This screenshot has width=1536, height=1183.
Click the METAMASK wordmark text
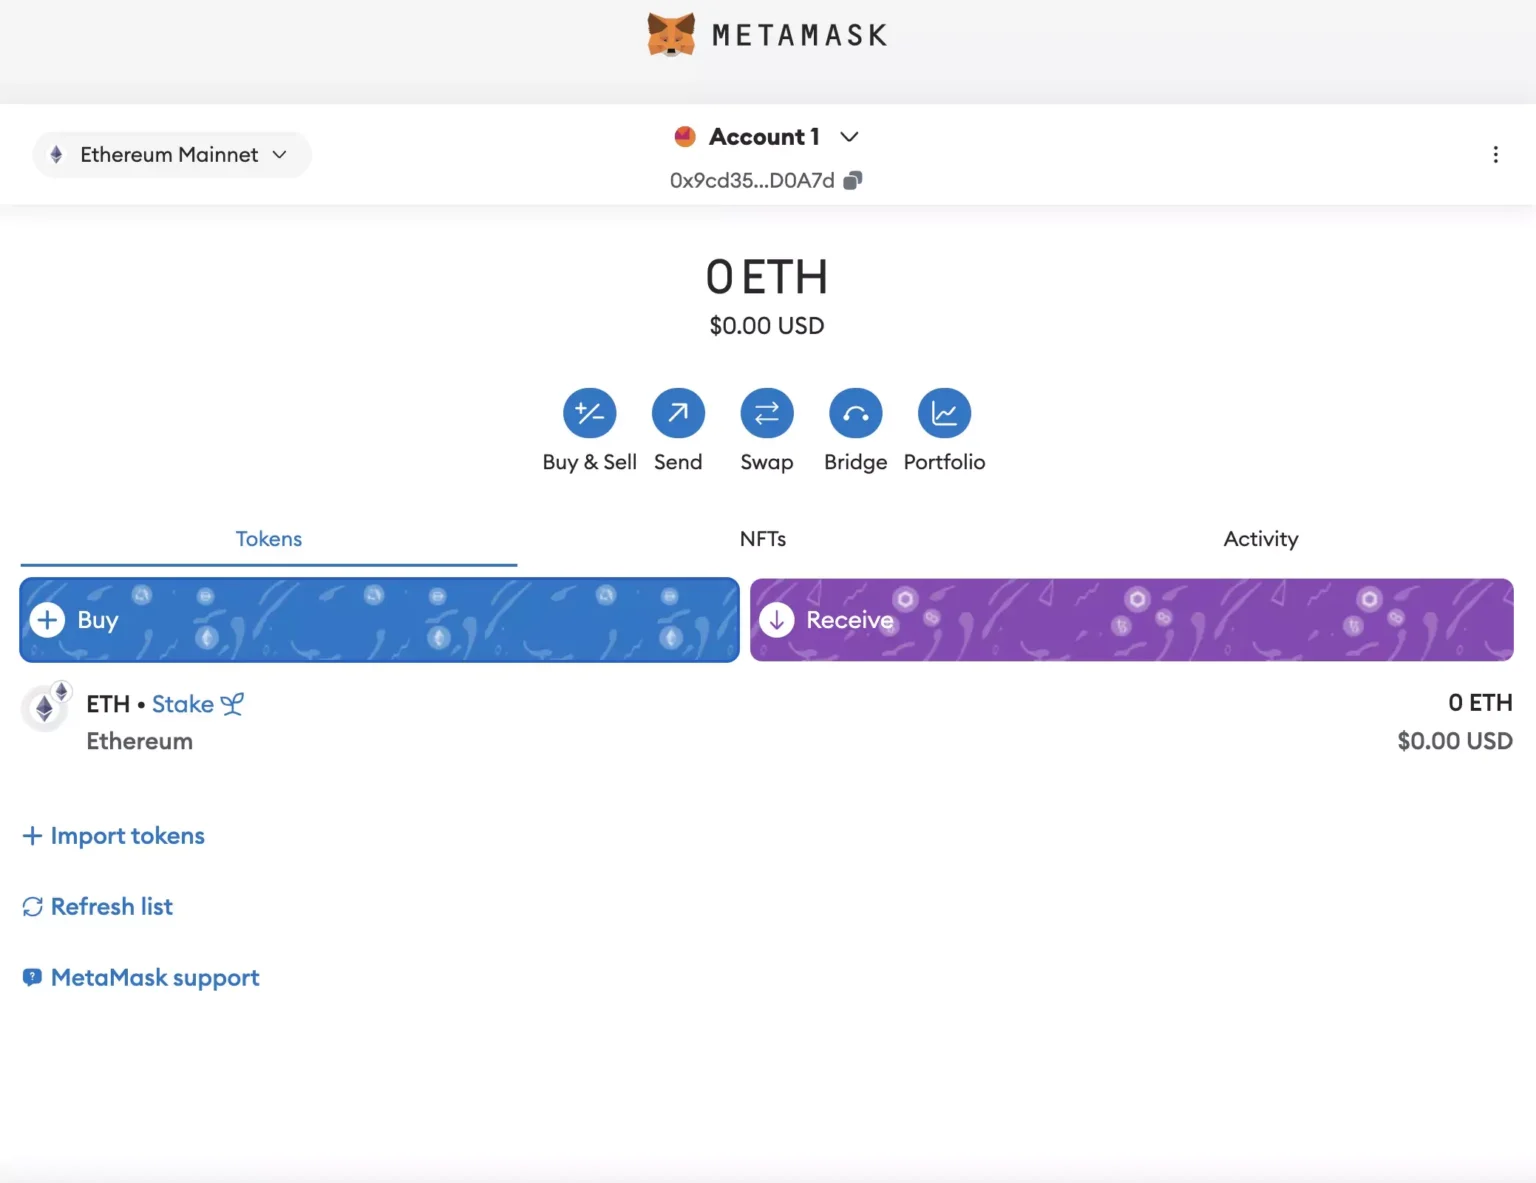[x=800, y=36]
